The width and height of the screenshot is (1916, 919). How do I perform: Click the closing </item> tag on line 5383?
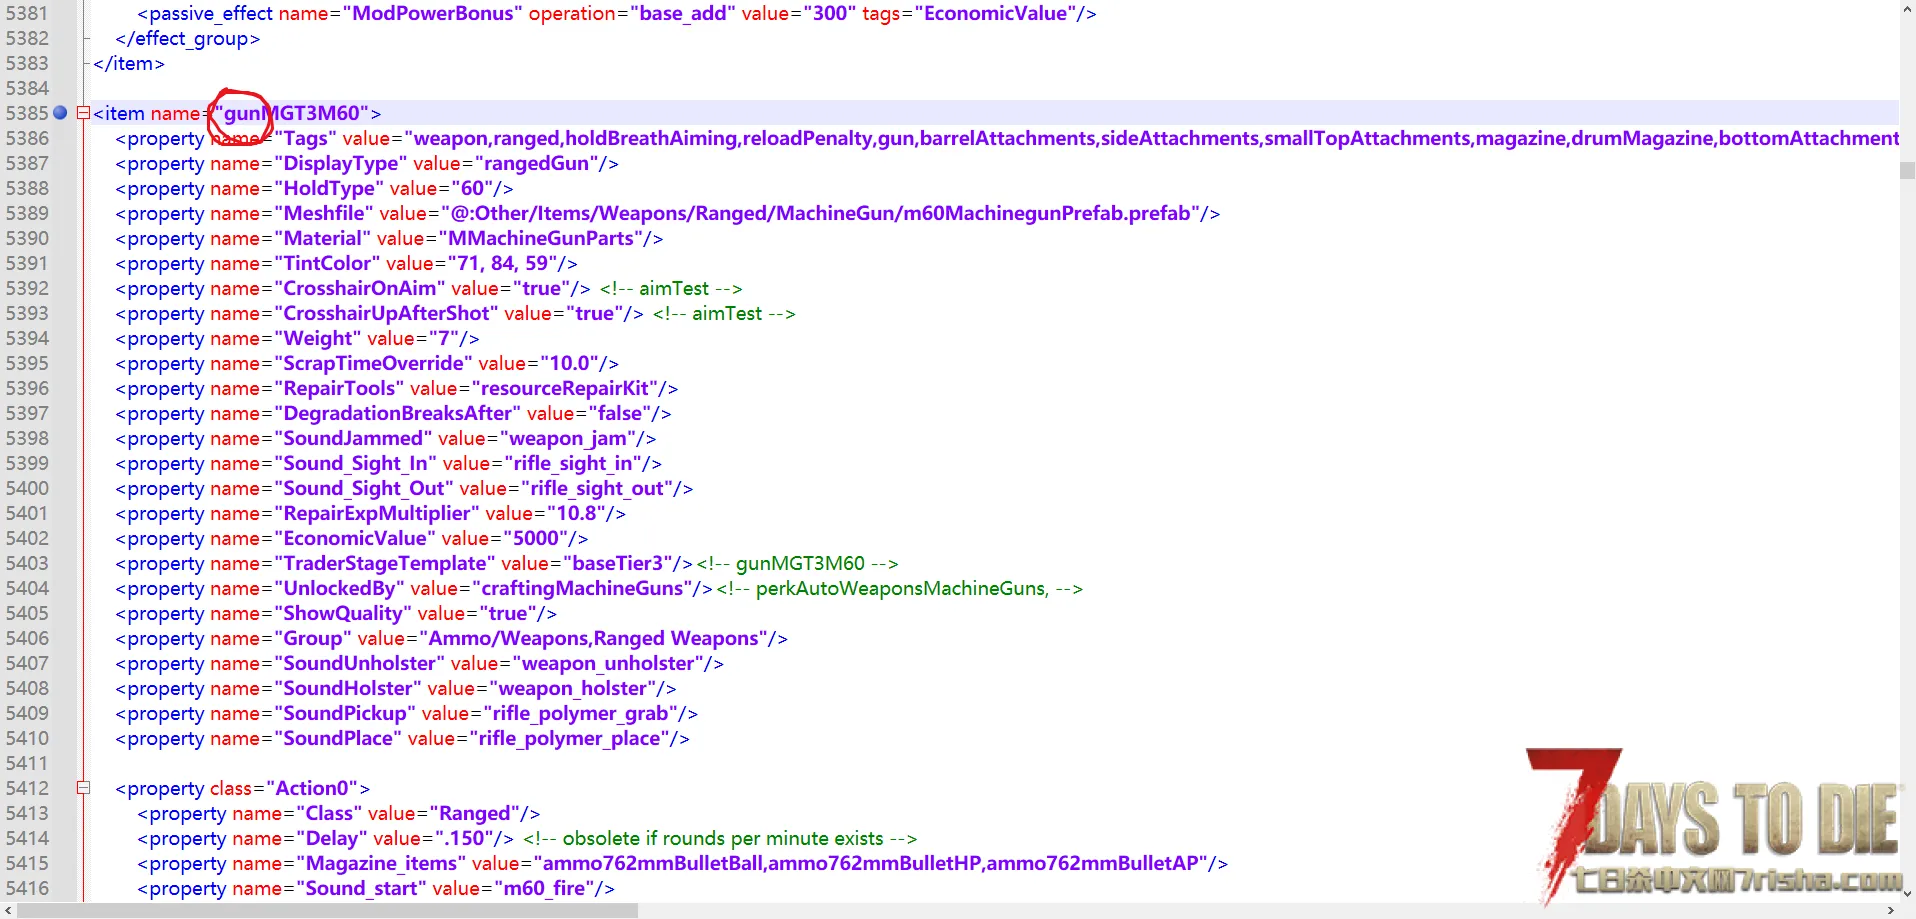[129, 63]
